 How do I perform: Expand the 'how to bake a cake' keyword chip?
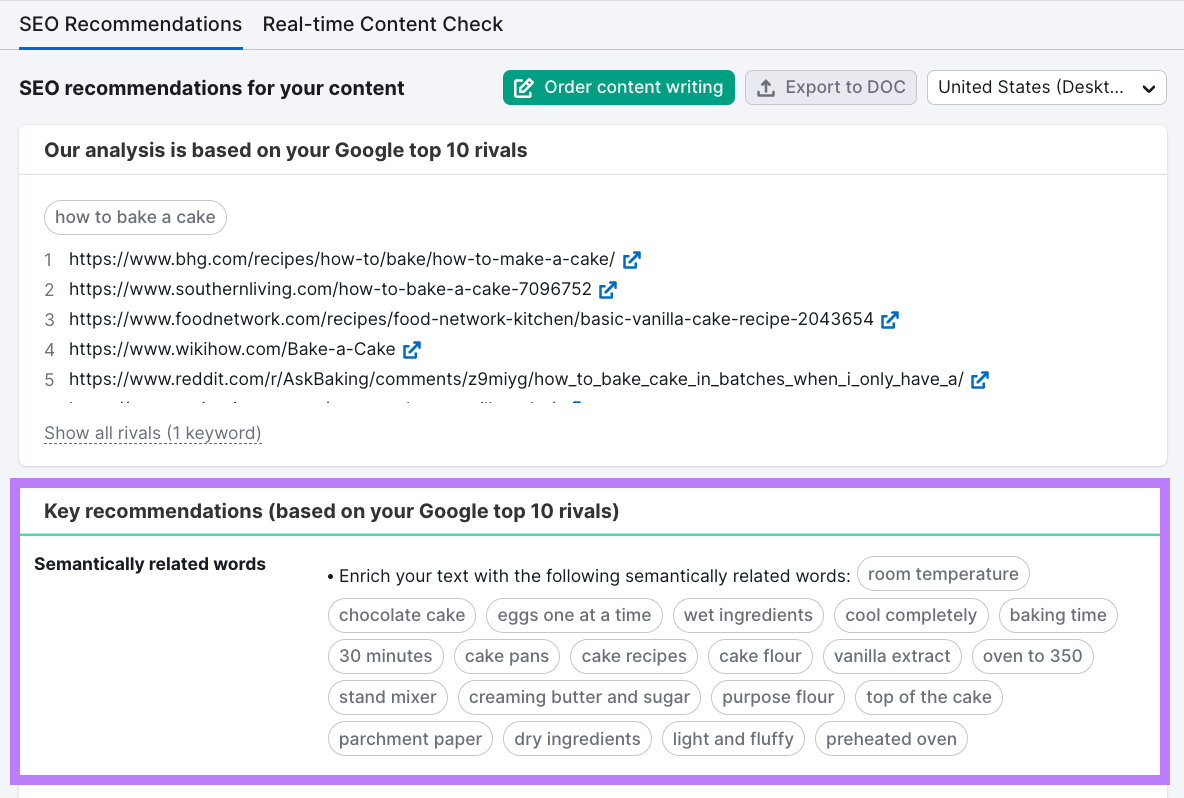pos(135,217)
